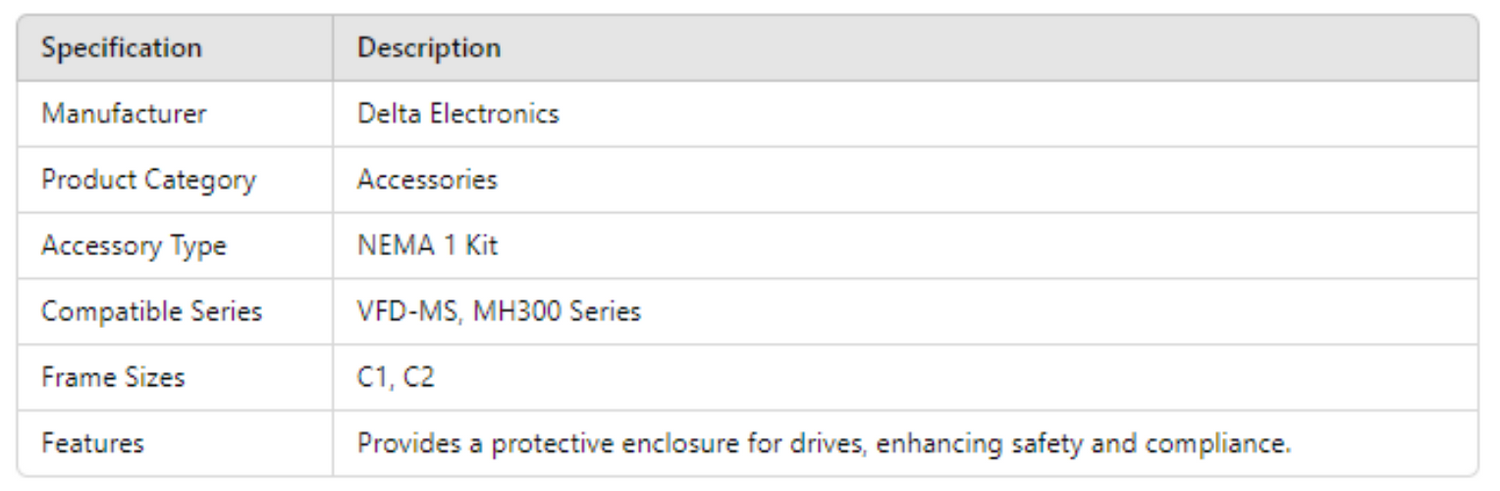Click the Delta Electronics value
Screen dimensions: 1500x491
458,114
